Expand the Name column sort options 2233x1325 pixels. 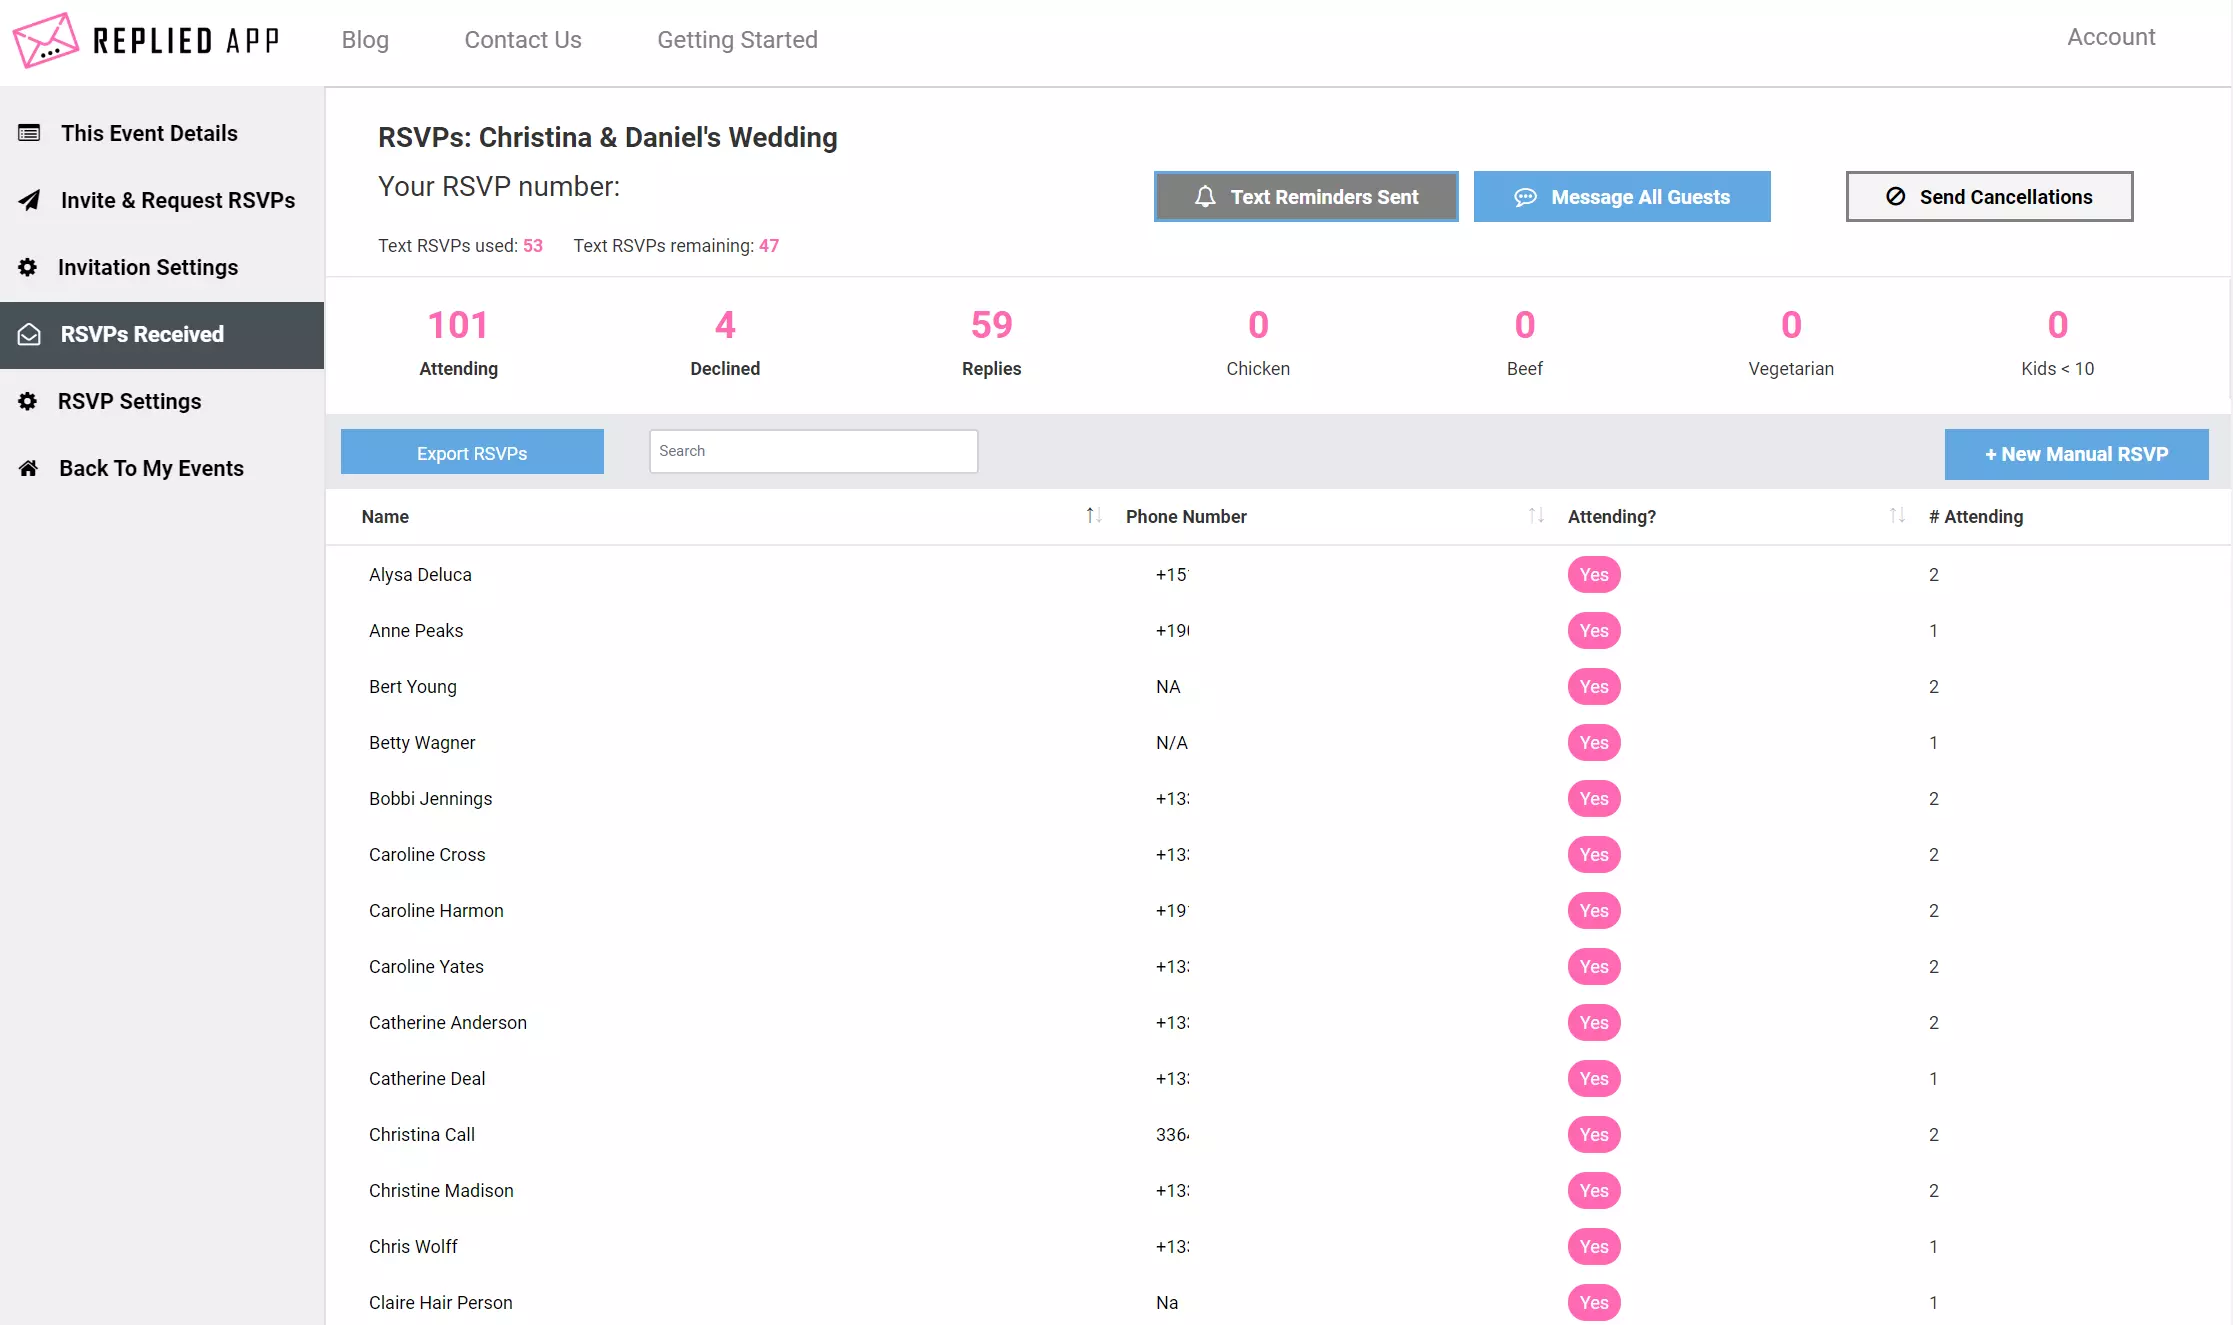(x=1091, y=516)
